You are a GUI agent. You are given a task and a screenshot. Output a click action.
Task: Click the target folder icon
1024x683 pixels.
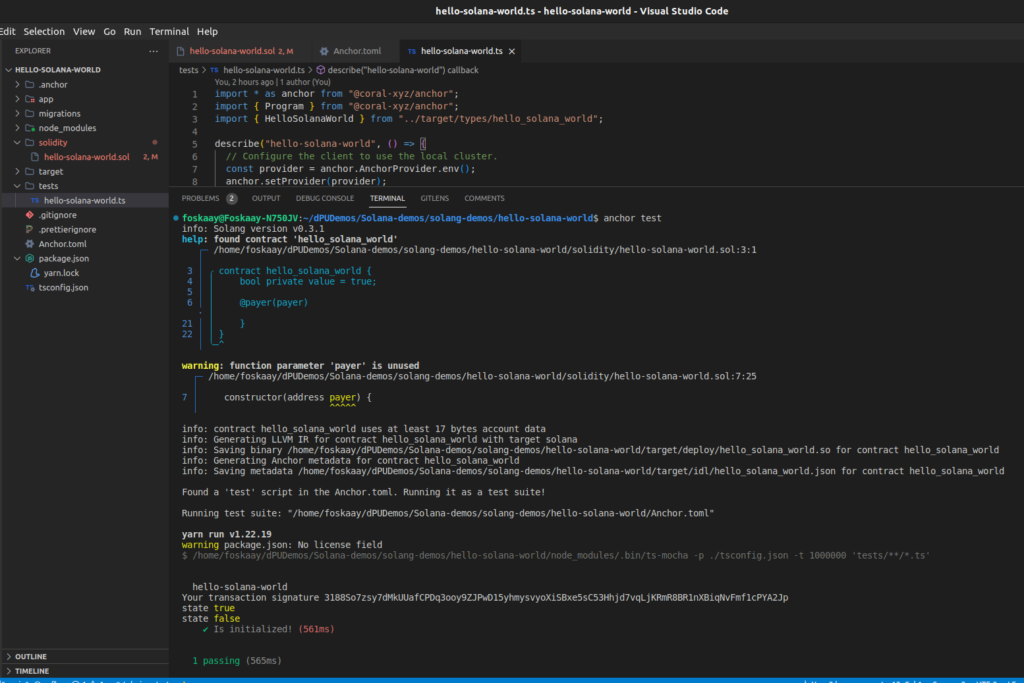29,172
